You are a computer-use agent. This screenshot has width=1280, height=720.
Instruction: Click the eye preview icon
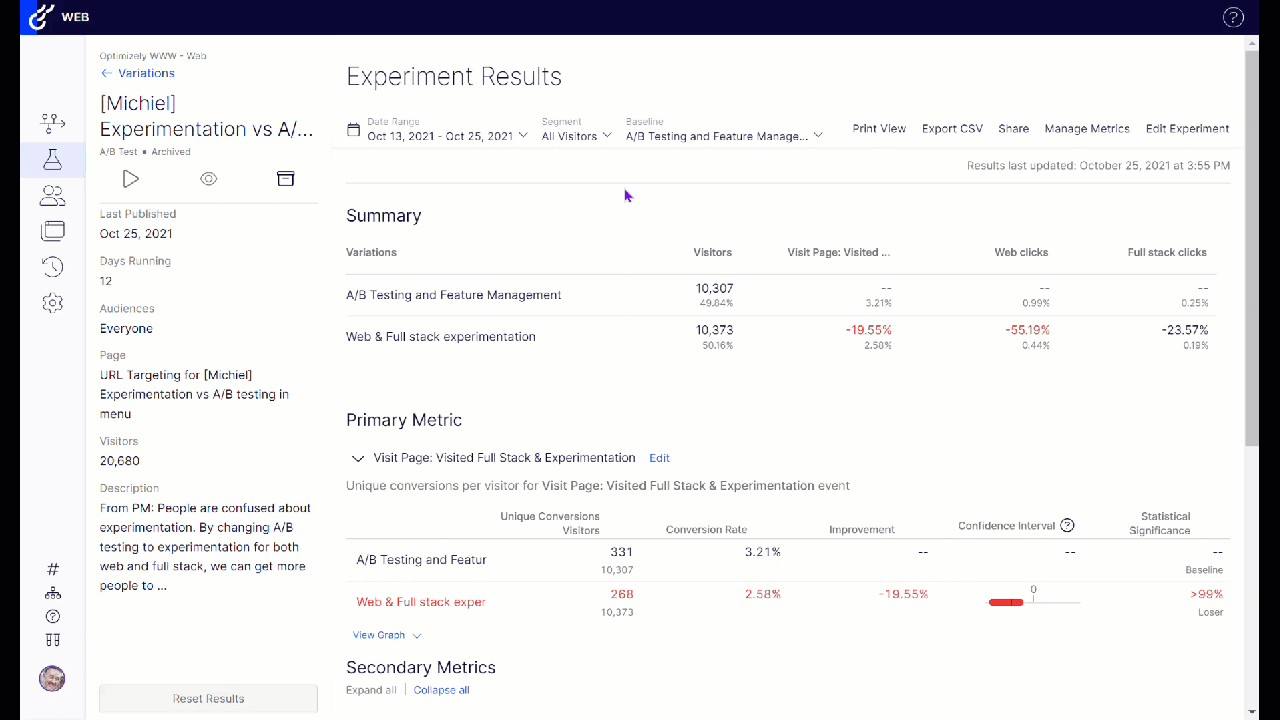(208, 179)
